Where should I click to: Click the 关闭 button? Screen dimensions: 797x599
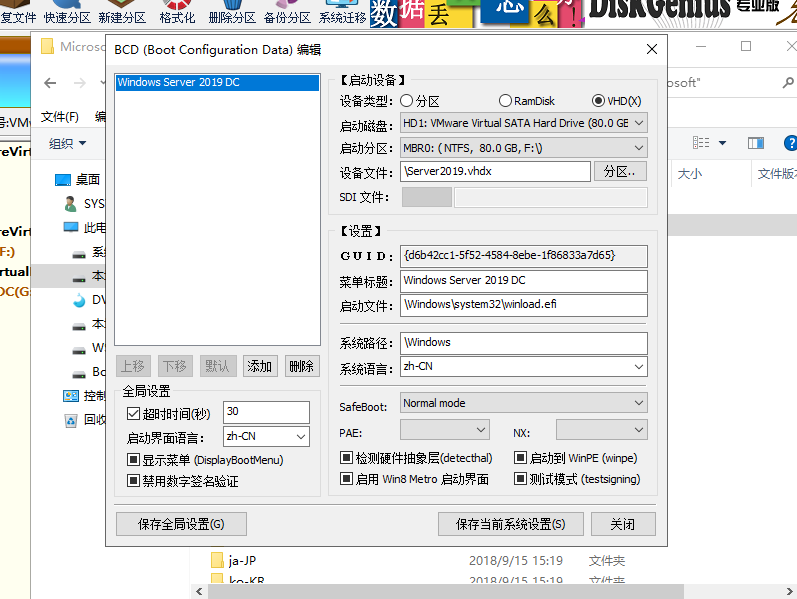[623, 524]
